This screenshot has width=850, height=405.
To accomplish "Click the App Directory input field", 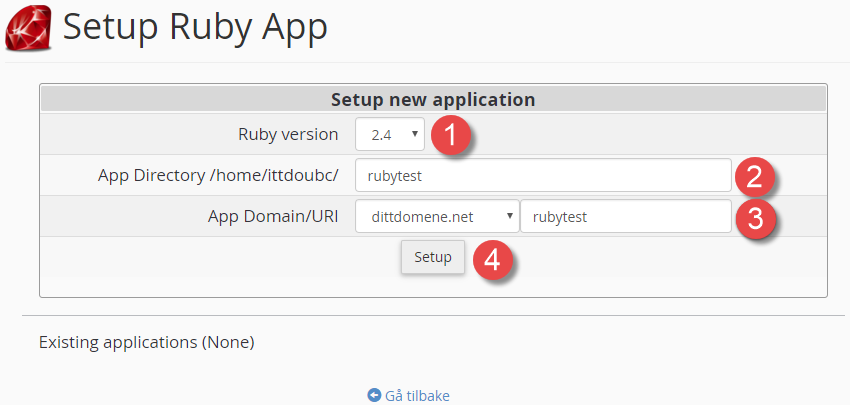I will [x=543, y=176].
